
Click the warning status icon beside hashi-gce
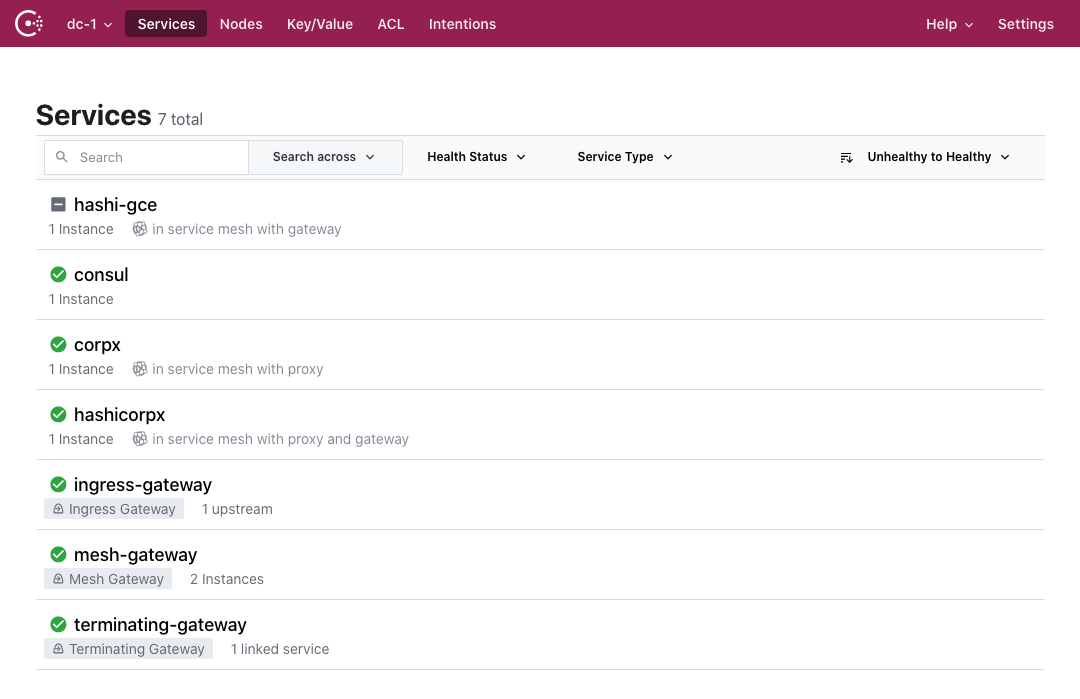[58, 204]
